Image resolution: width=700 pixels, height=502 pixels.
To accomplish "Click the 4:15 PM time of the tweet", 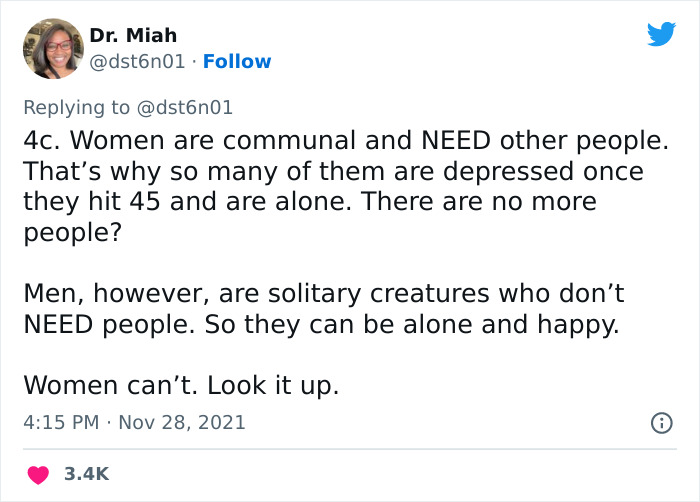I will point(60,423).
